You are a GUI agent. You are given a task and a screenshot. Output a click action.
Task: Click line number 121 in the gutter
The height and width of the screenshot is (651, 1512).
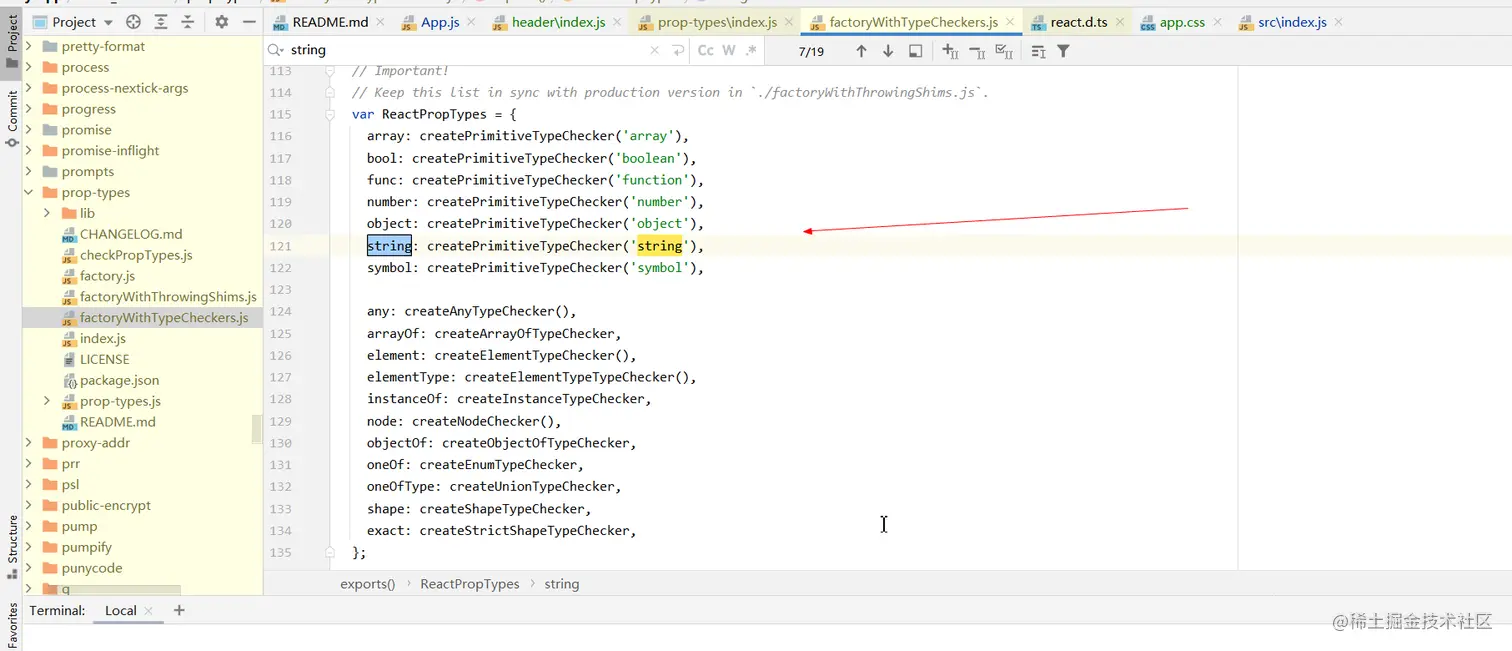pyautogui.click(x=280, y=246)
